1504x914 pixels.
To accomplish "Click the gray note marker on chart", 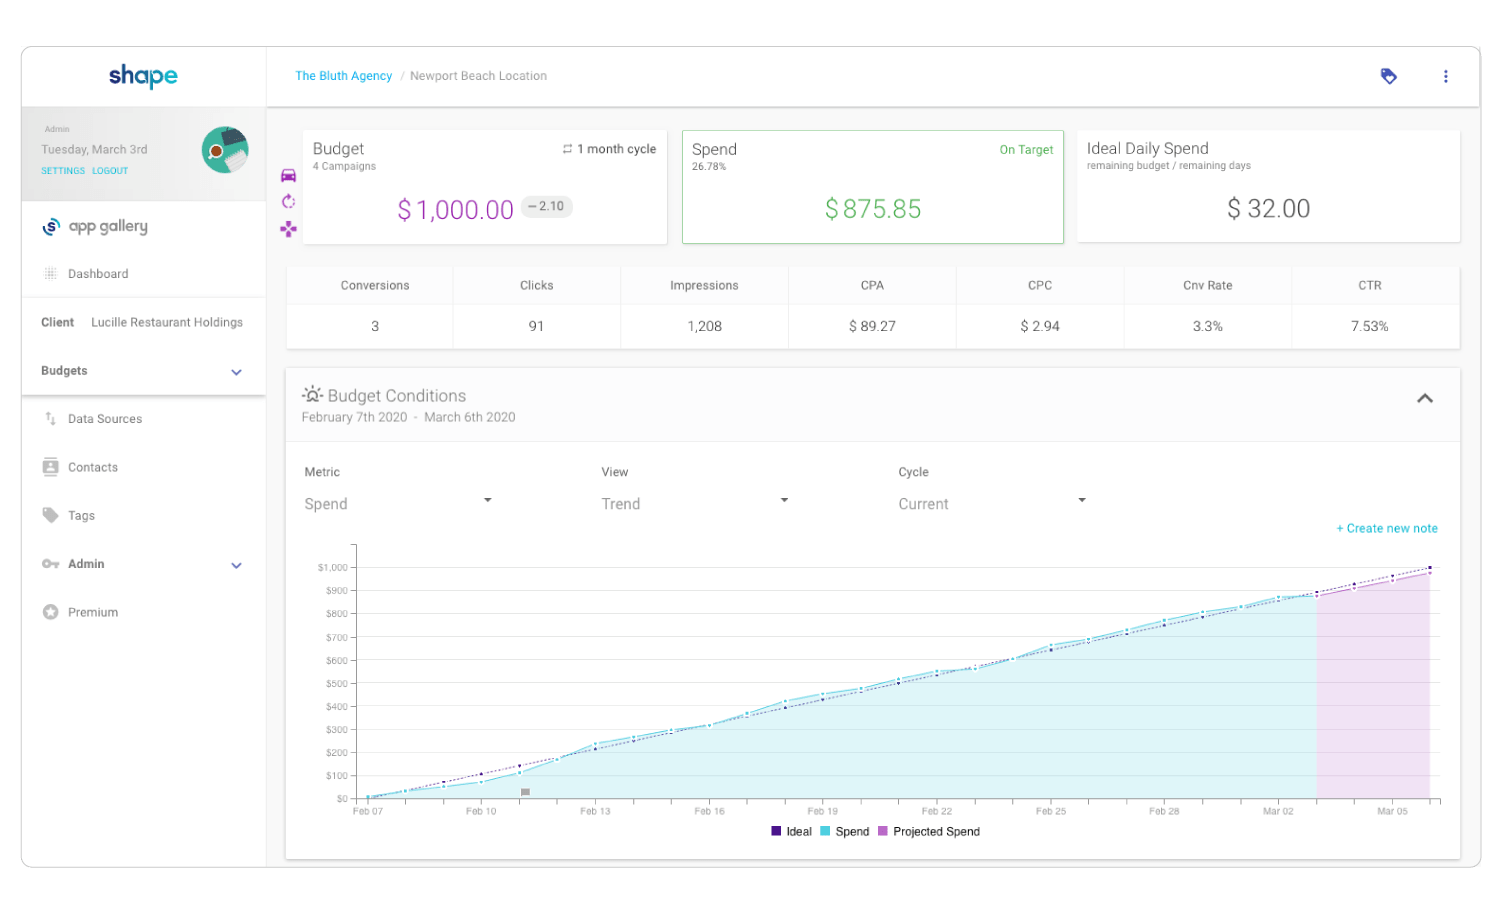I will pos(525,791).
